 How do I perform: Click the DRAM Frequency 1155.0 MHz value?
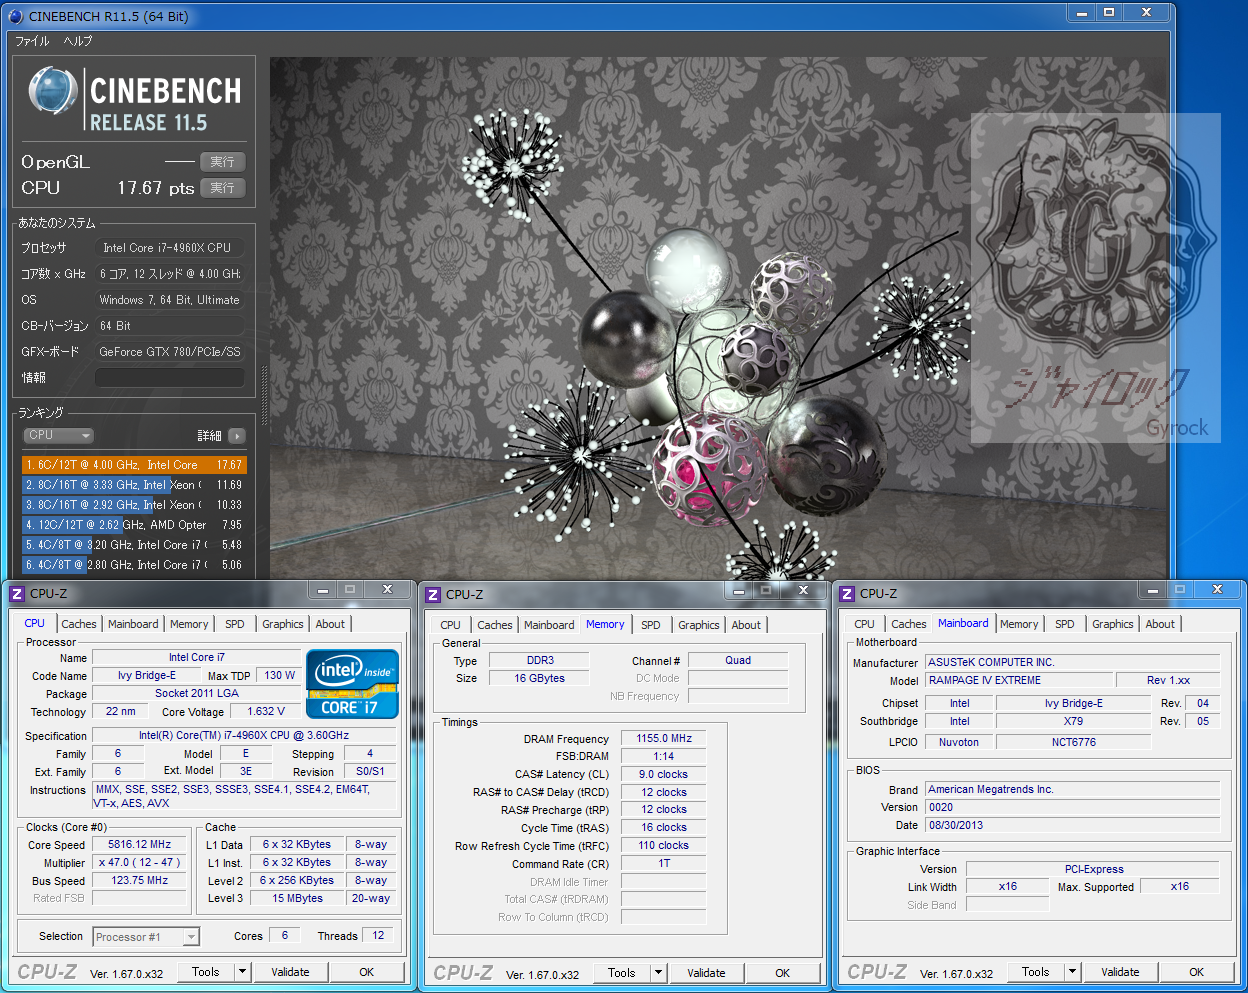point(664,739)
